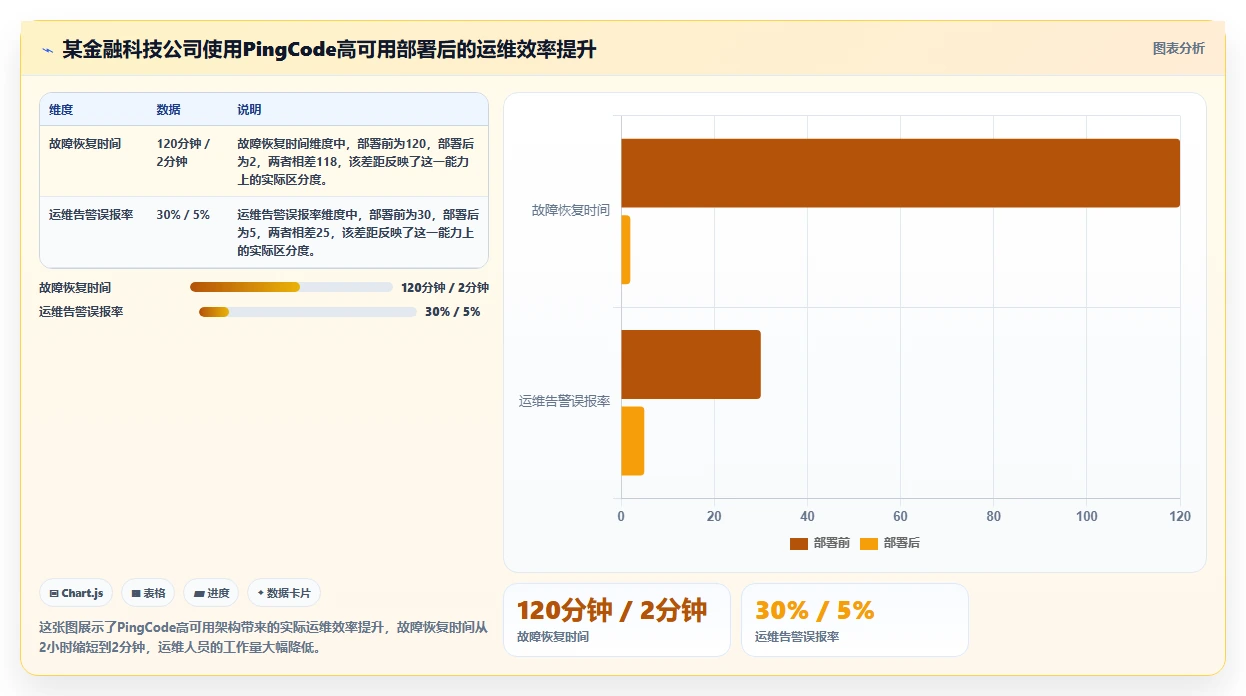This screenshot has height=696, width=1246.
Task: Click 故障恢复时间 cell in table
Action: click(x=85, y=144)
